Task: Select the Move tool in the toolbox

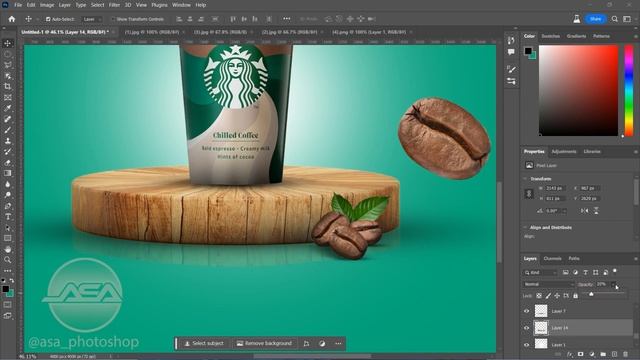Action: click(7, 43)
